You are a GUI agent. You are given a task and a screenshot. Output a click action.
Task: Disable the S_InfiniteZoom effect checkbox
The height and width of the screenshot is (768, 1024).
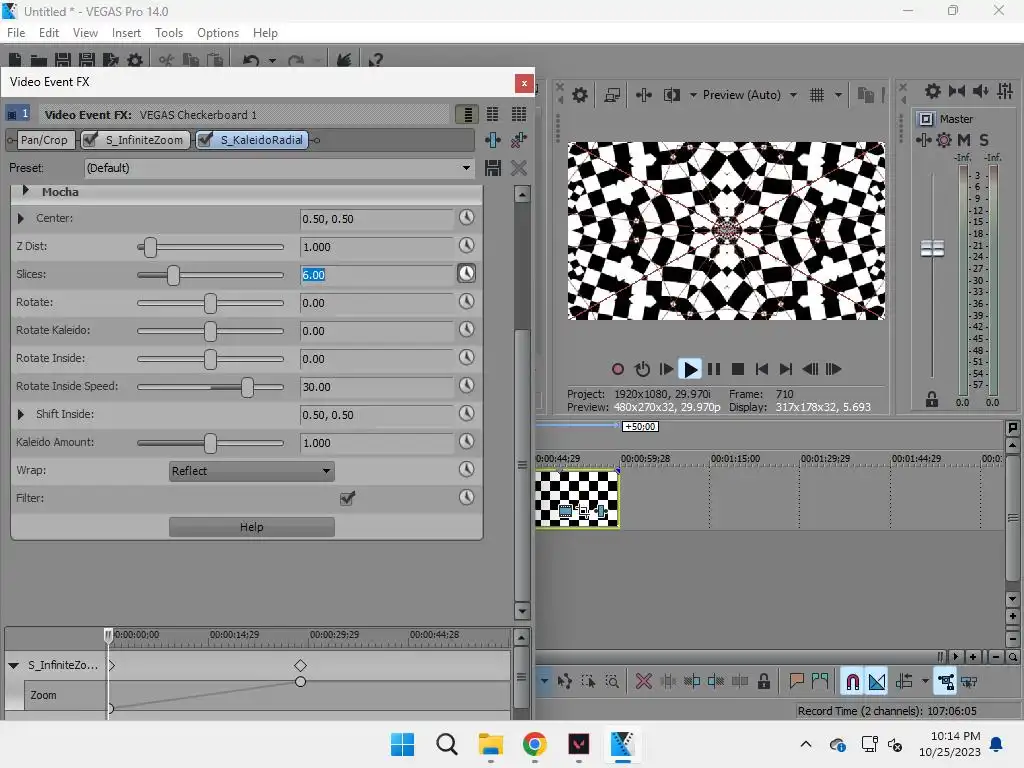pos(91,139)
